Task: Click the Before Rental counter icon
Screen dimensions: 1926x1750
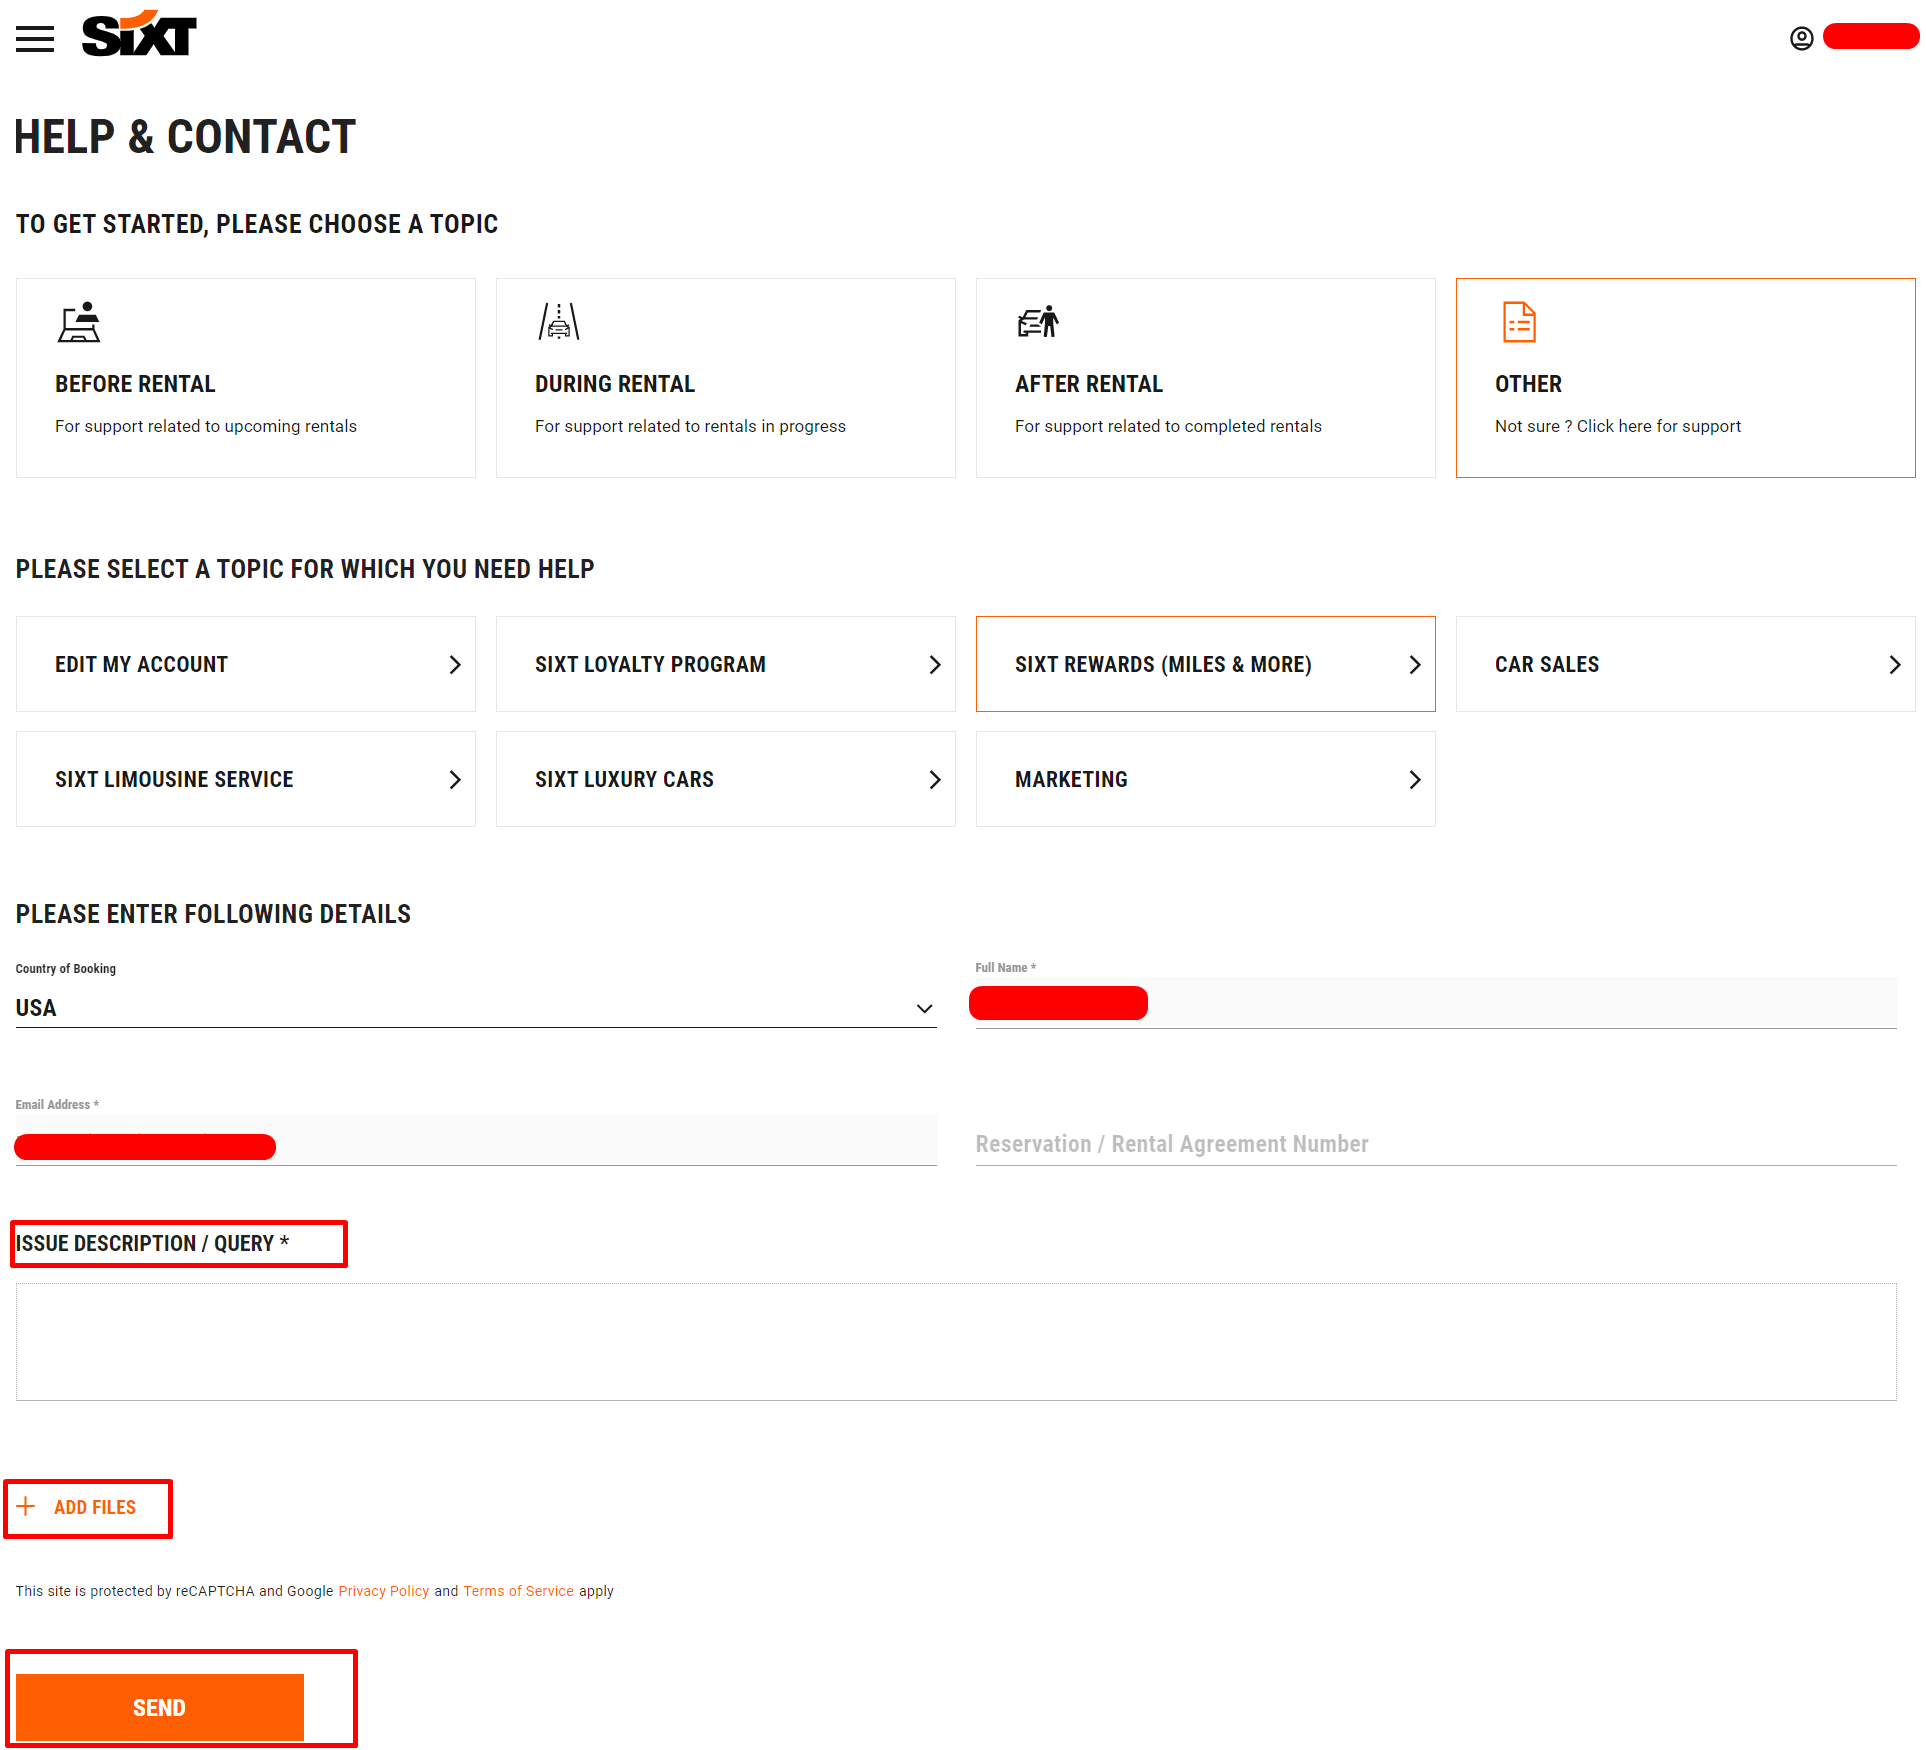Action: click(79, 322)
